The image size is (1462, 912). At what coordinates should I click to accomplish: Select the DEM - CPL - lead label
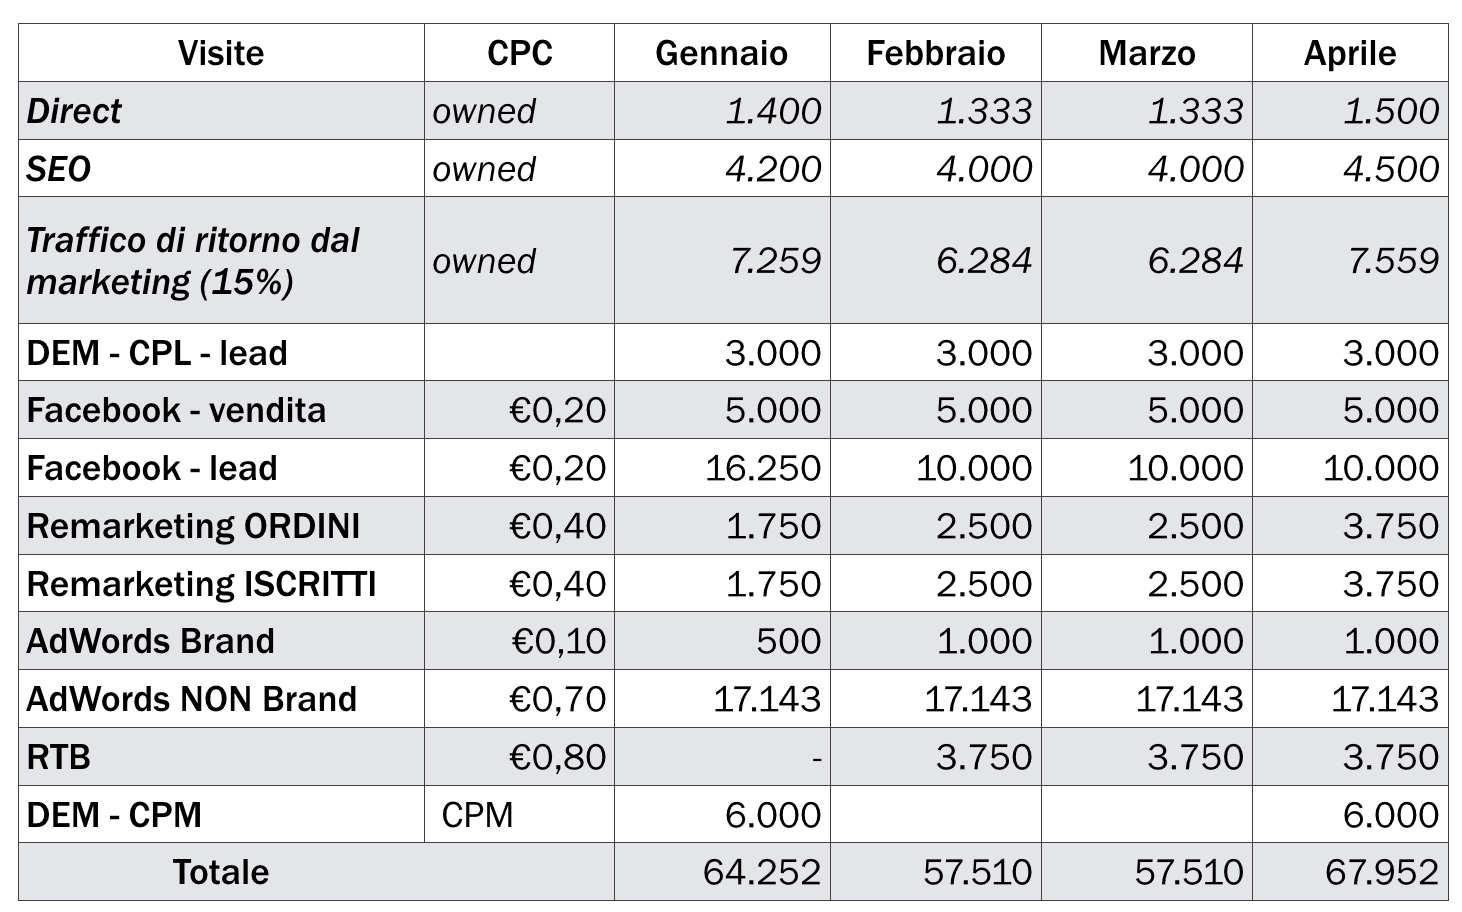coord(157,353)
